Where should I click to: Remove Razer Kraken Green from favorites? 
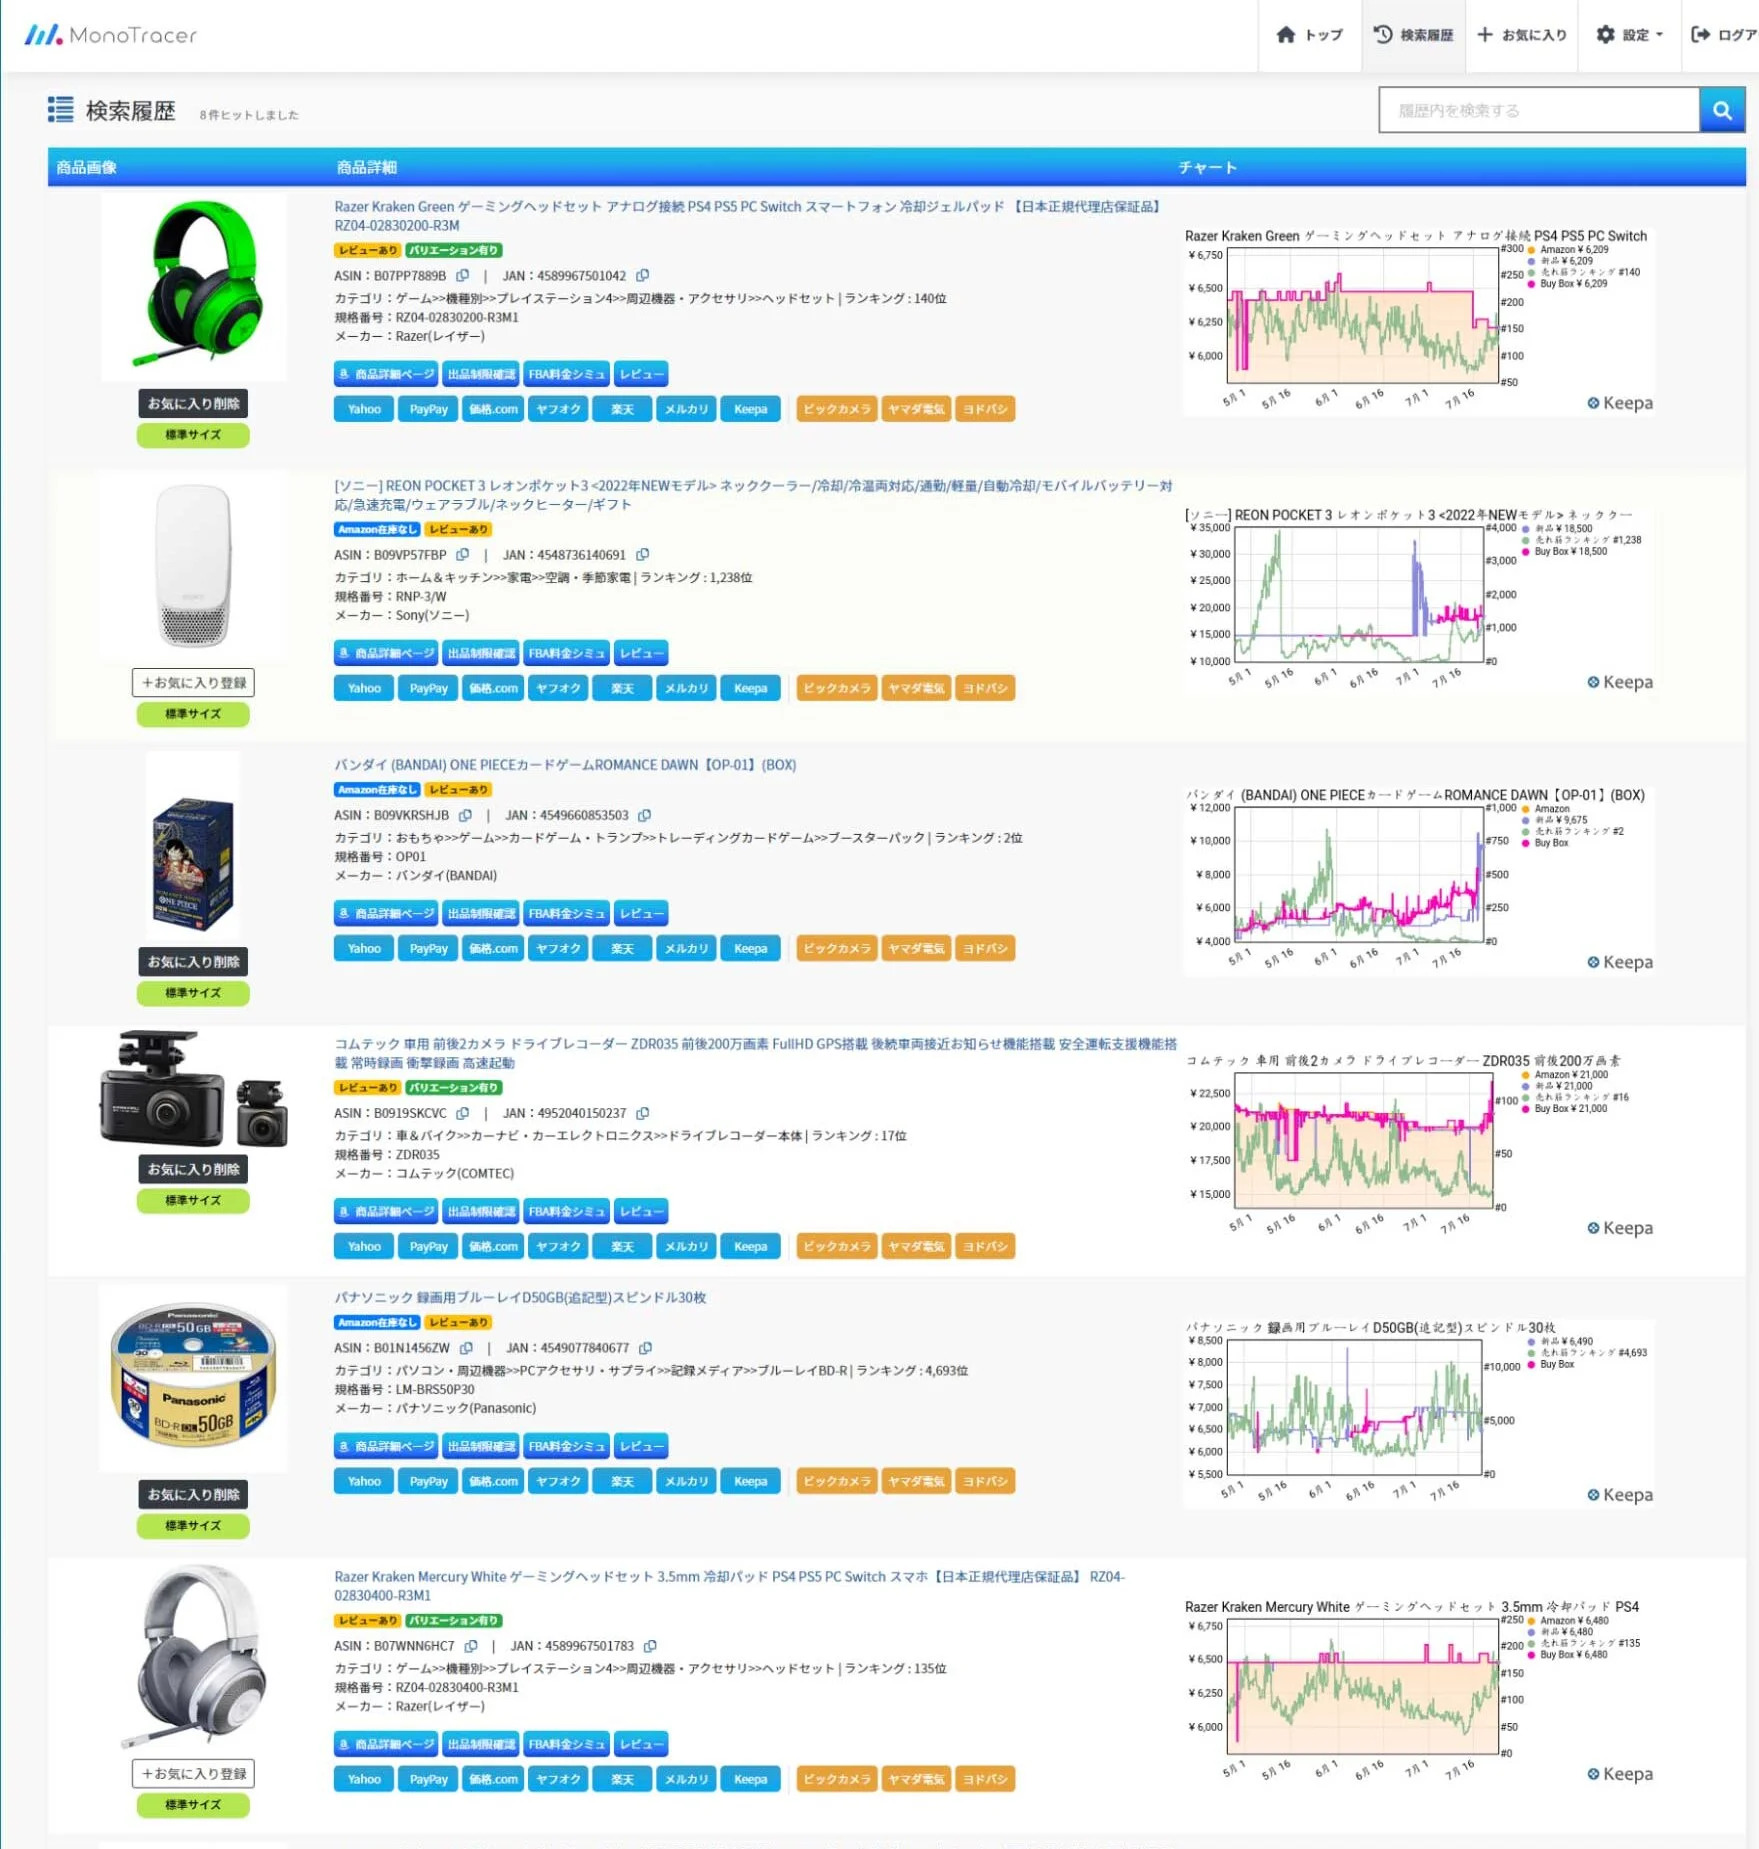pos(193,403)
